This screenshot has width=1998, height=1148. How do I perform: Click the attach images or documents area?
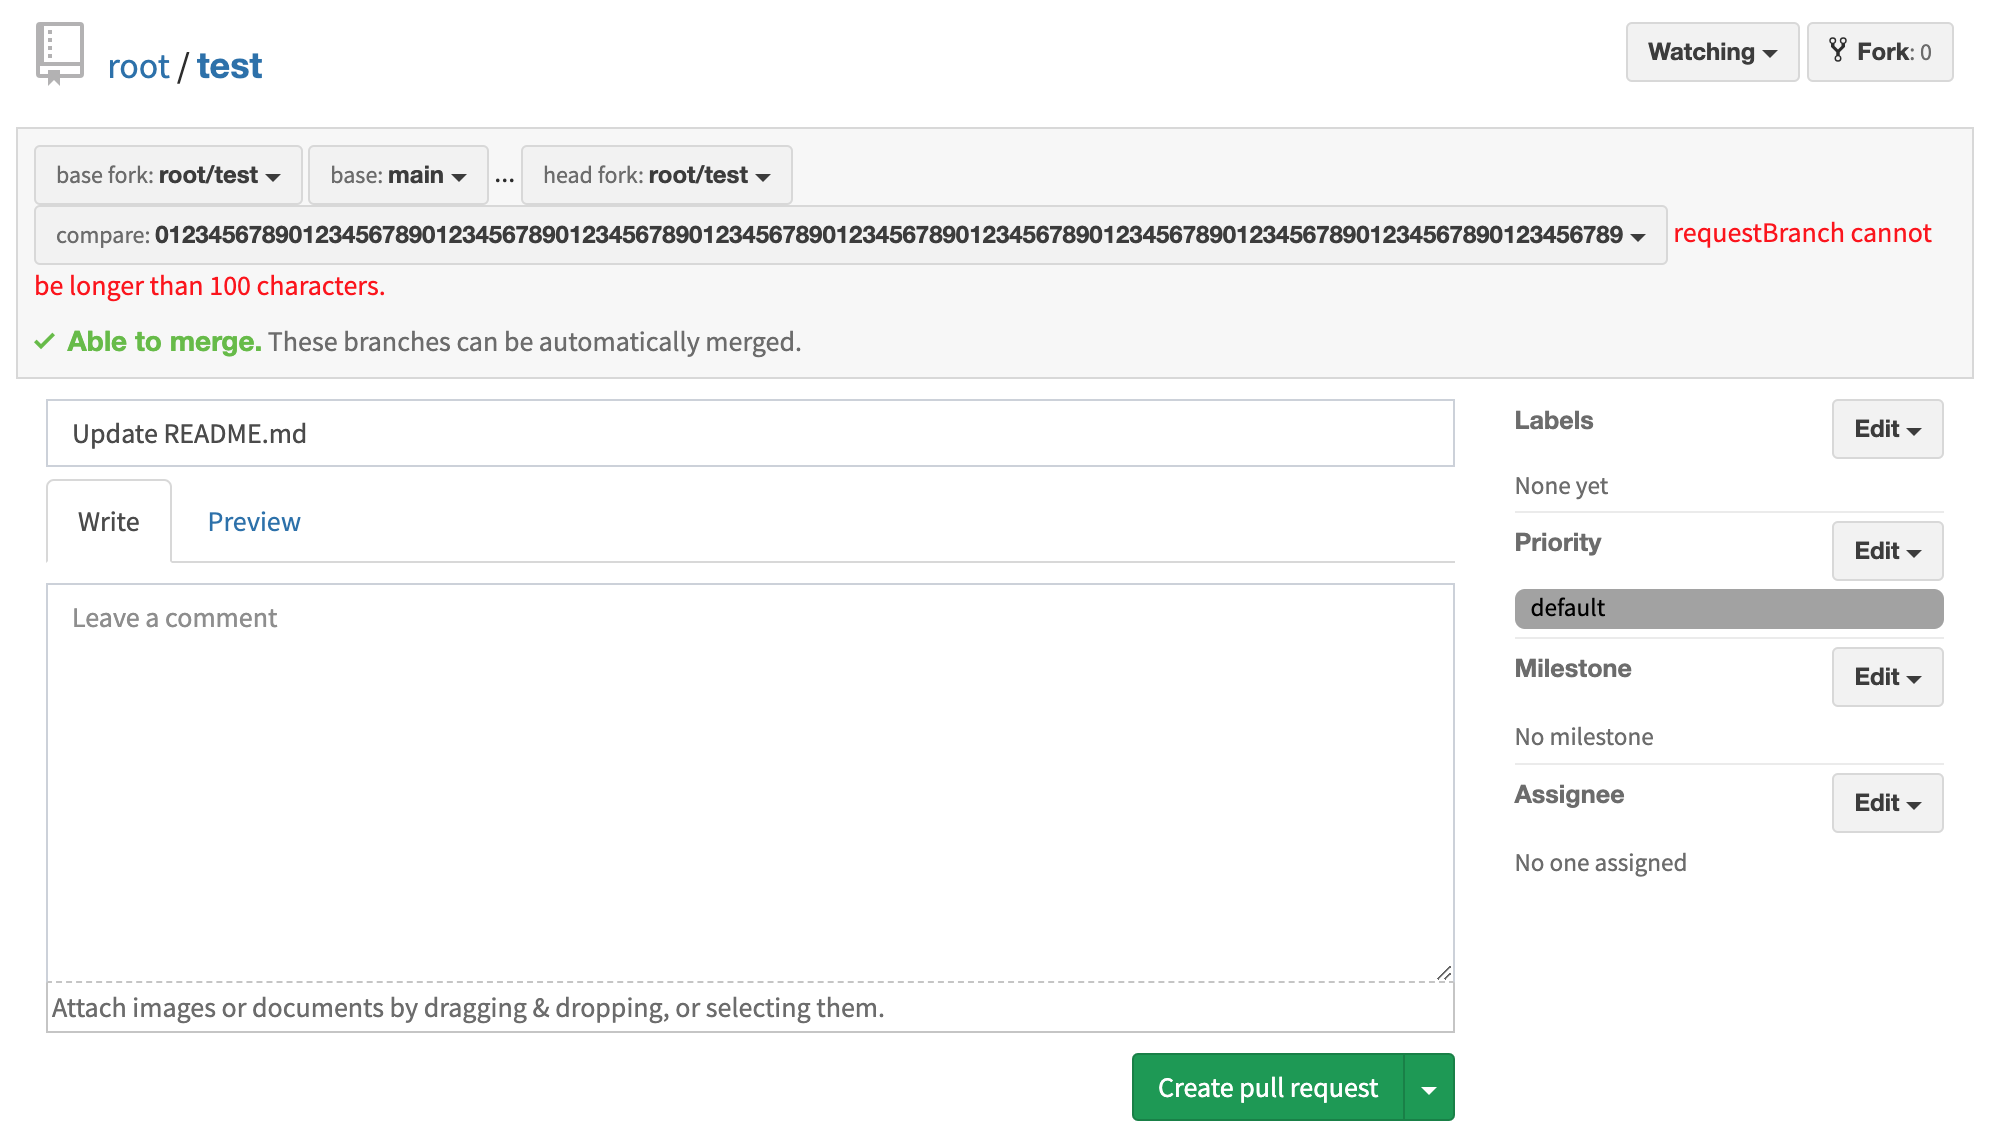[x=750, y=1008]
